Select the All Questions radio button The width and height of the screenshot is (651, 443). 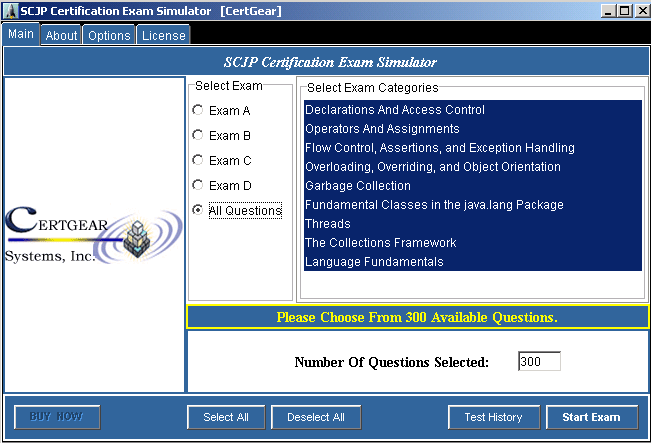(198, 210)
